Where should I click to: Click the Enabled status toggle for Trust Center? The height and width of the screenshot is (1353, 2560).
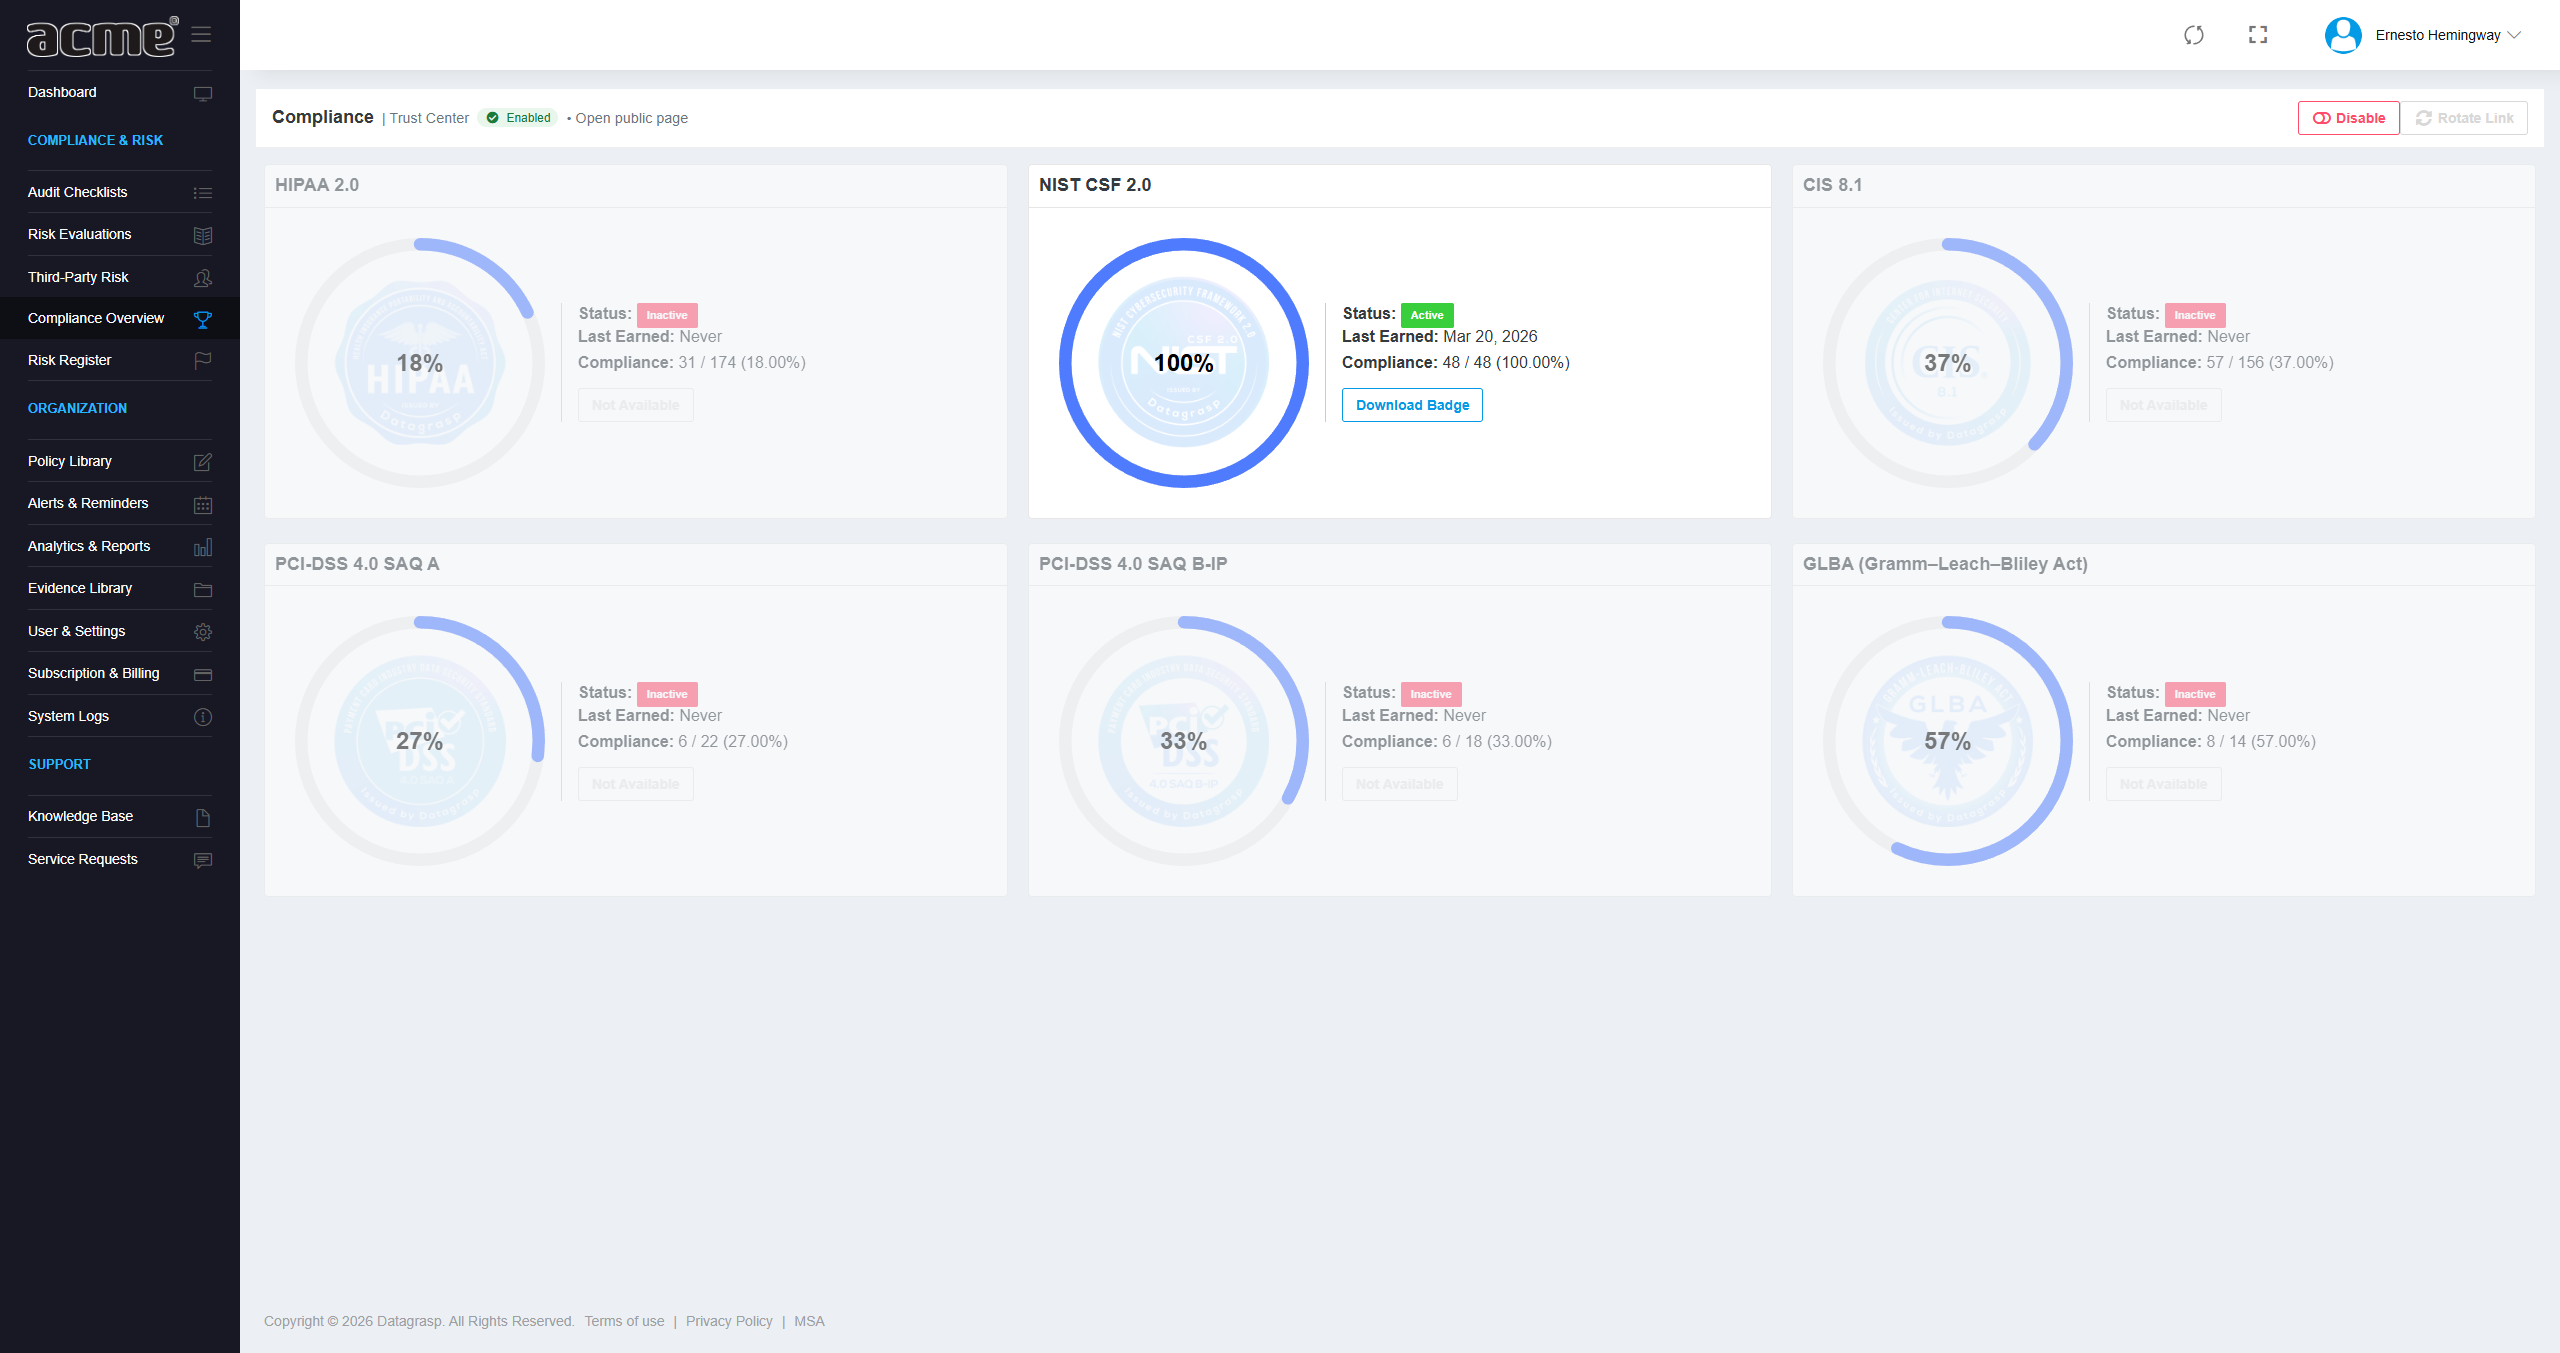[518, 117]
